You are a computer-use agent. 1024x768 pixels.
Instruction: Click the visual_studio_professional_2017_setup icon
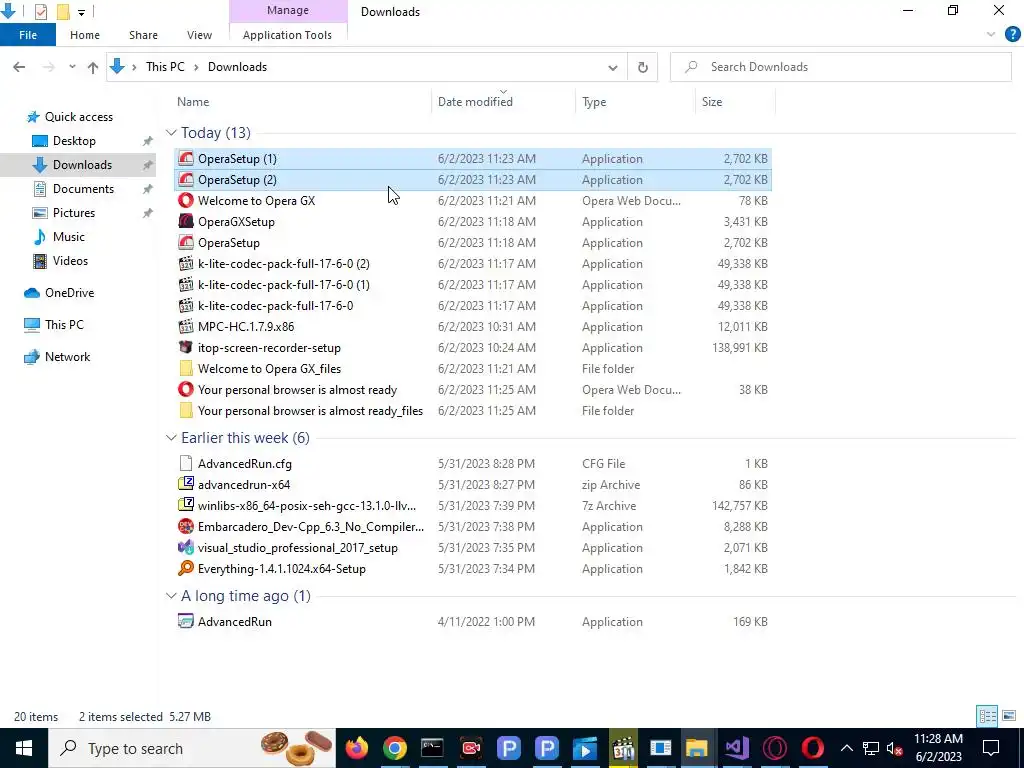click(x=186, y=547)
